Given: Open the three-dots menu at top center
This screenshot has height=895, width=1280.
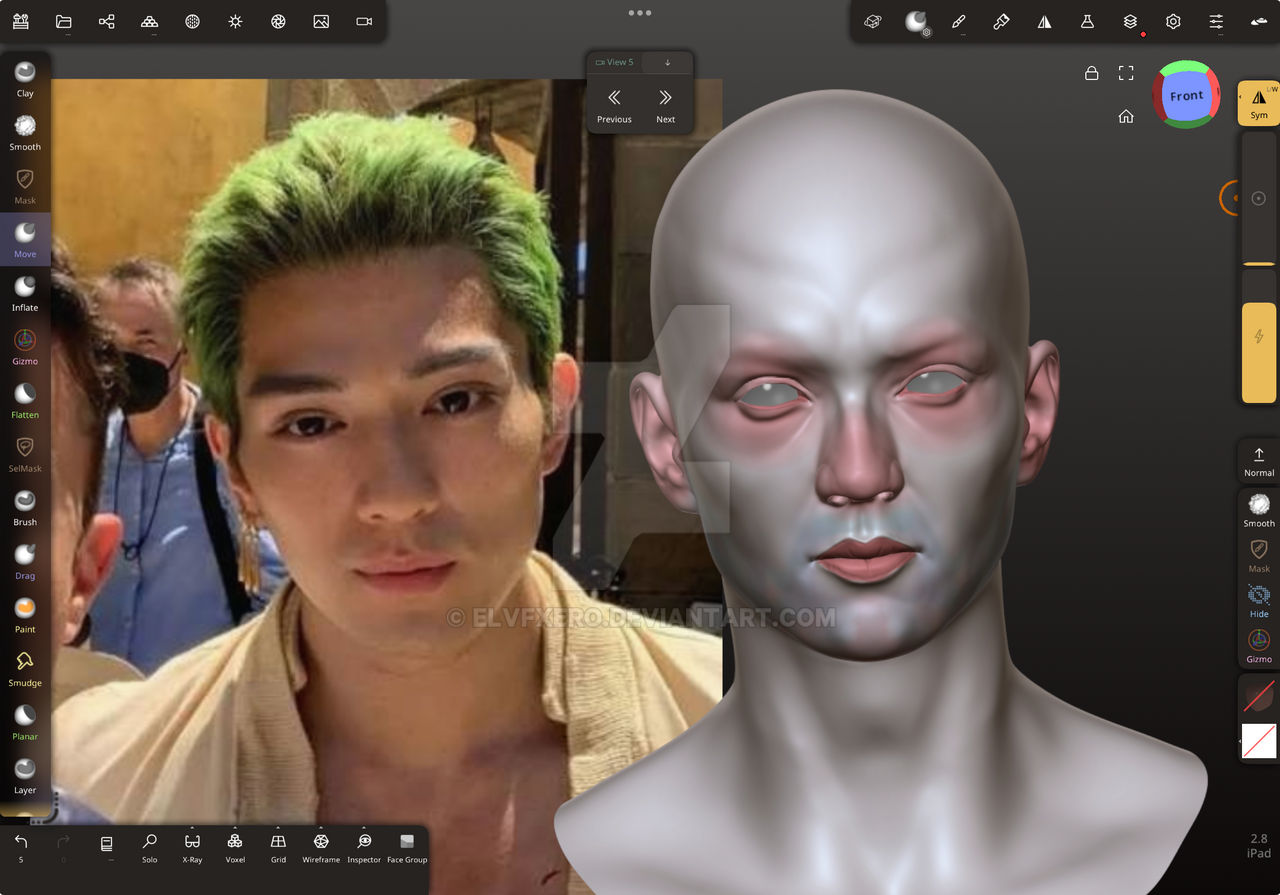Looking at the screenshot, I should 640,13.
